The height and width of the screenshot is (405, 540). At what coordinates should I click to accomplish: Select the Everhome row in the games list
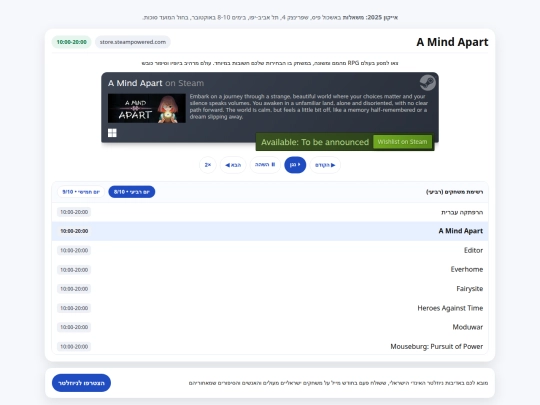(270, 270)
